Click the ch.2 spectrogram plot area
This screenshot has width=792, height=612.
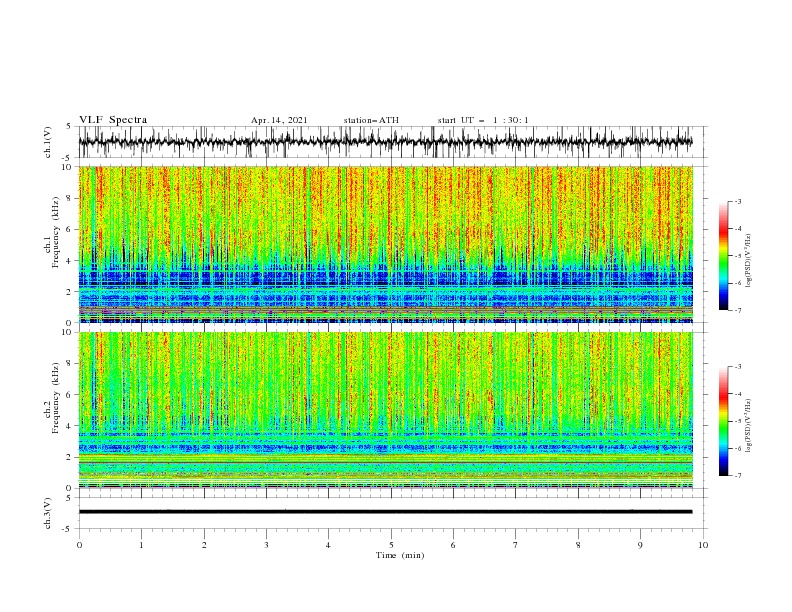[x=386, y=410]
